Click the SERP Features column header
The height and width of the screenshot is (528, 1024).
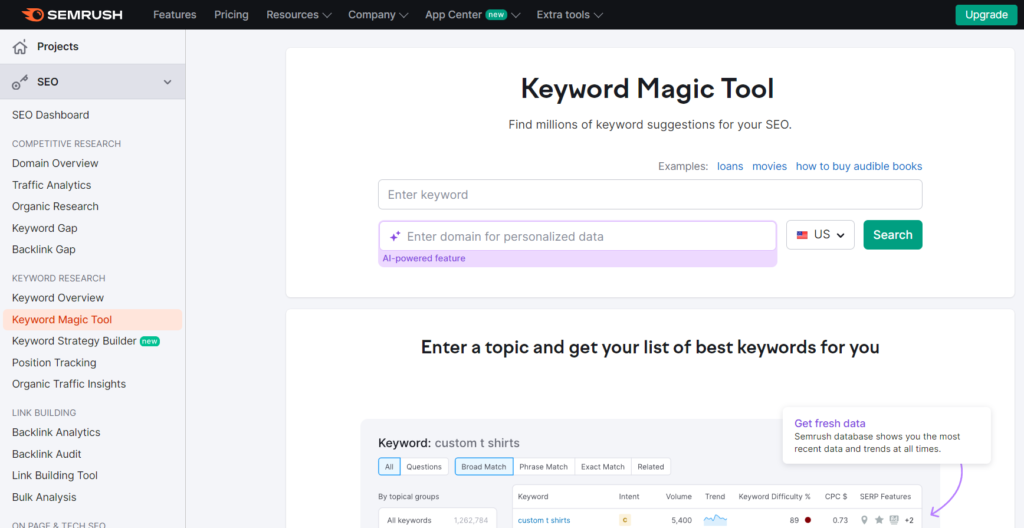[886, 497]
